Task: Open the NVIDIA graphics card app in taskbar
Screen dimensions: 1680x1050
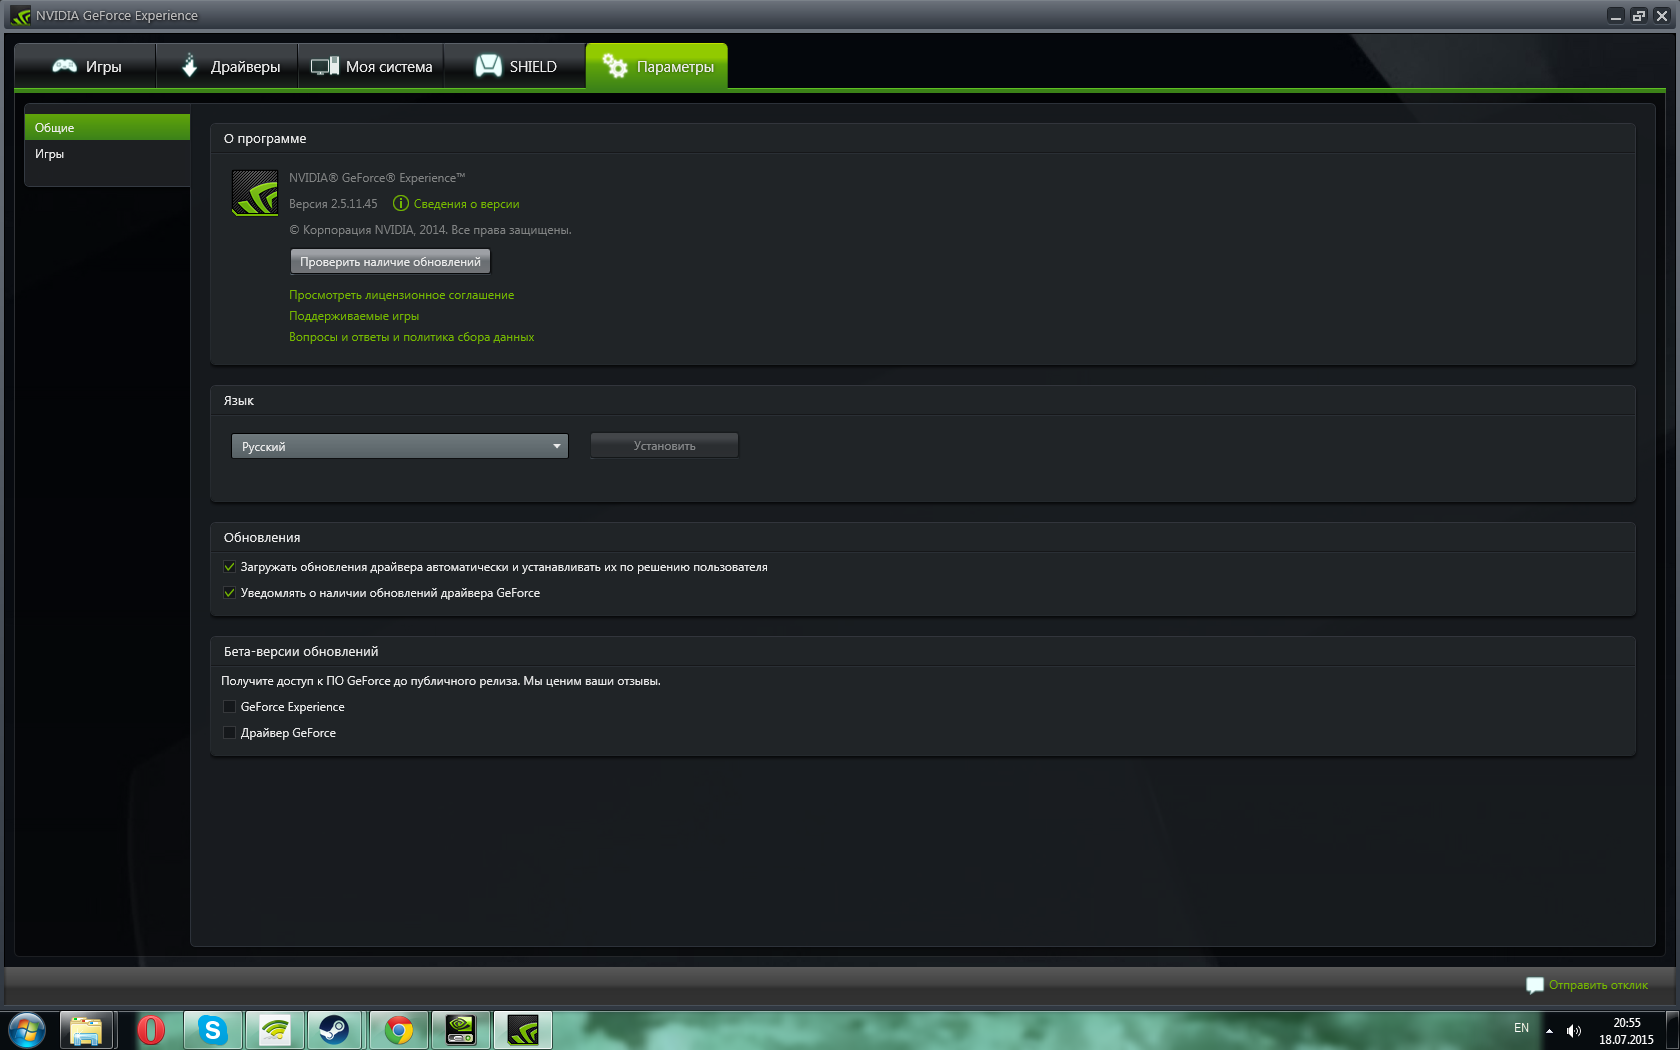Action: (x=461, y=1030)
